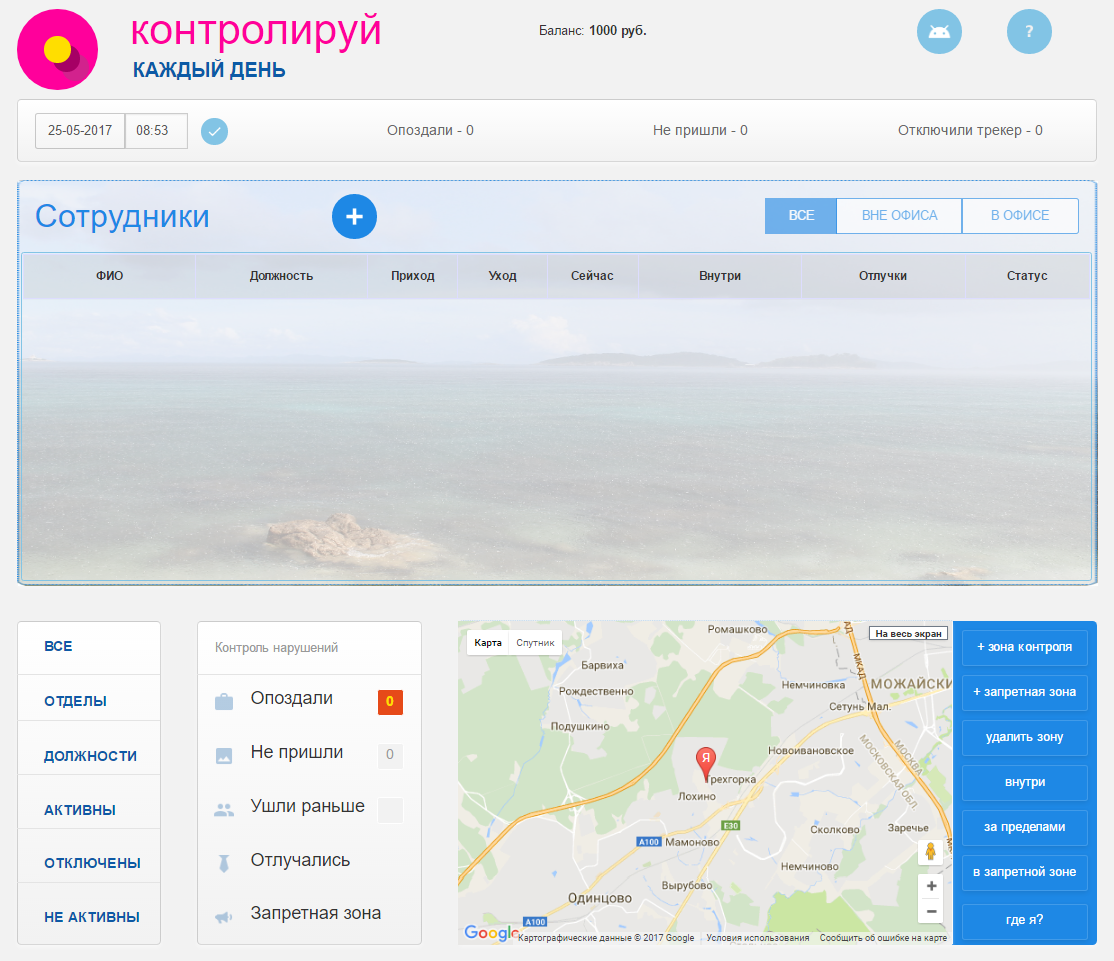Click the Контроль нарушений panel heading

click(x=276, y=648)
